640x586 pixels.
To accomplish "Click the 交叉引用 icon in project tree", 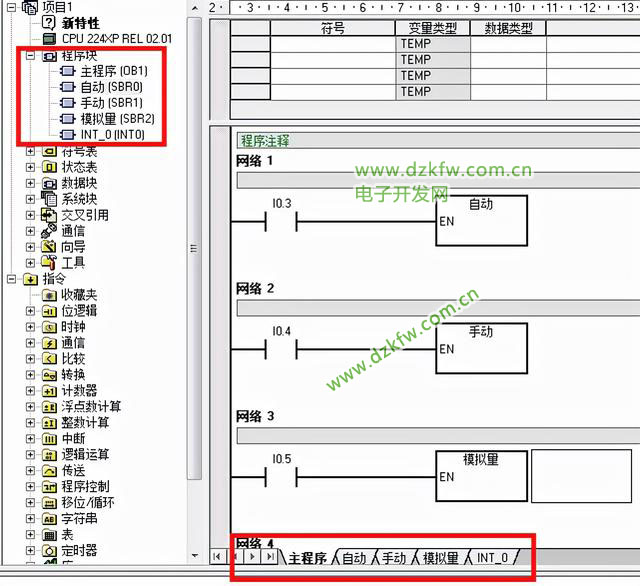I will [x=49, y=215].
